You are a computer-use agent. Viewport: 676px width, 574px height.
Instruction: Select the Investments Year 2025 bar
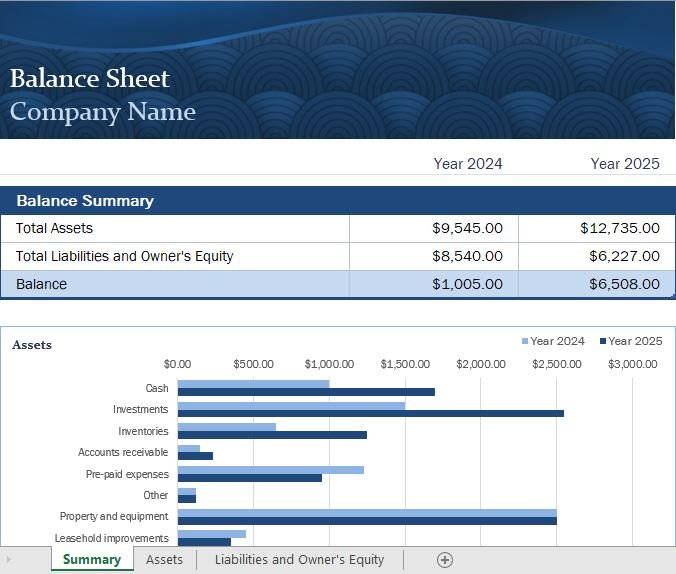point(371,414)
